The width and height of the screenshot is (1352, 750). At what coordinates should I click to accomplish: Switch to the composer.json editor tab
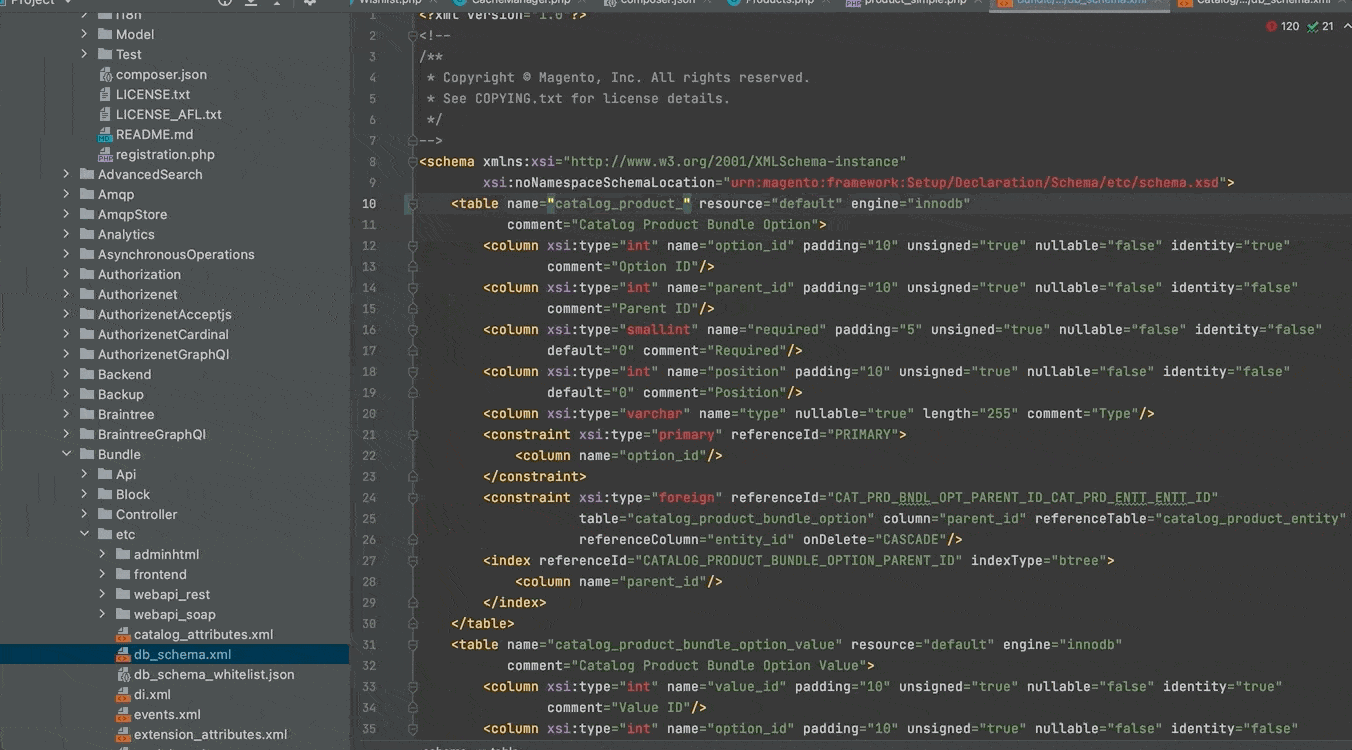tap(660, 3)
